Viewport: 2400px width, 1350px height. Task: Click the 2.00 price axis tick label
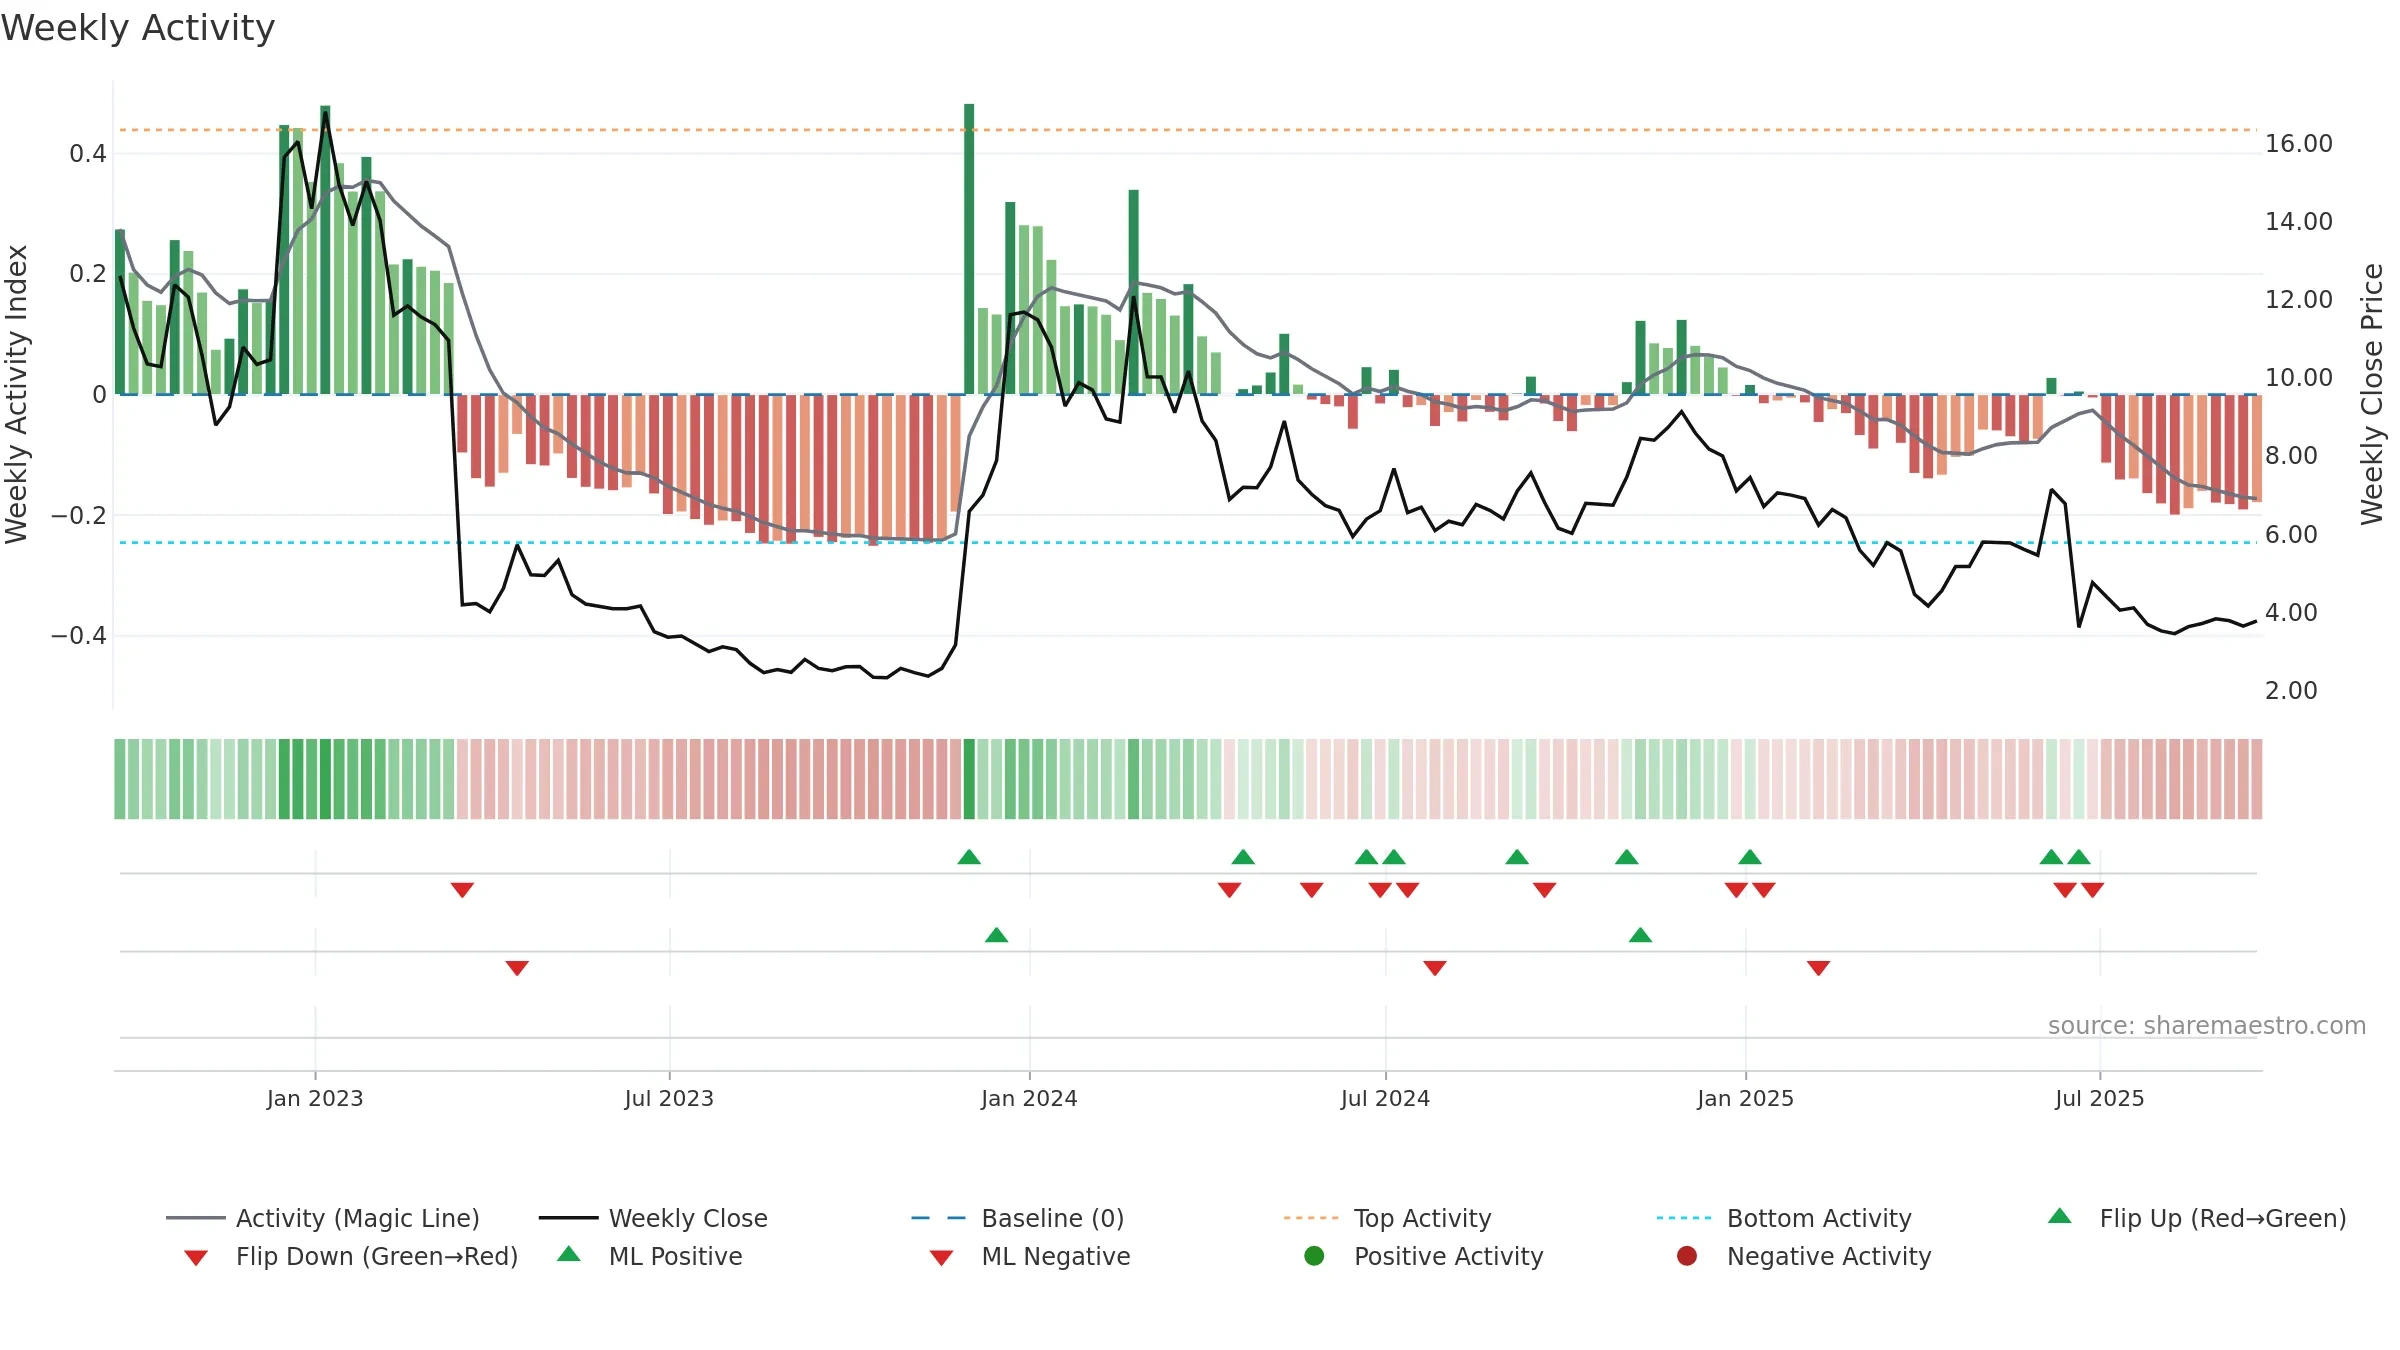tap(2291, 691)
